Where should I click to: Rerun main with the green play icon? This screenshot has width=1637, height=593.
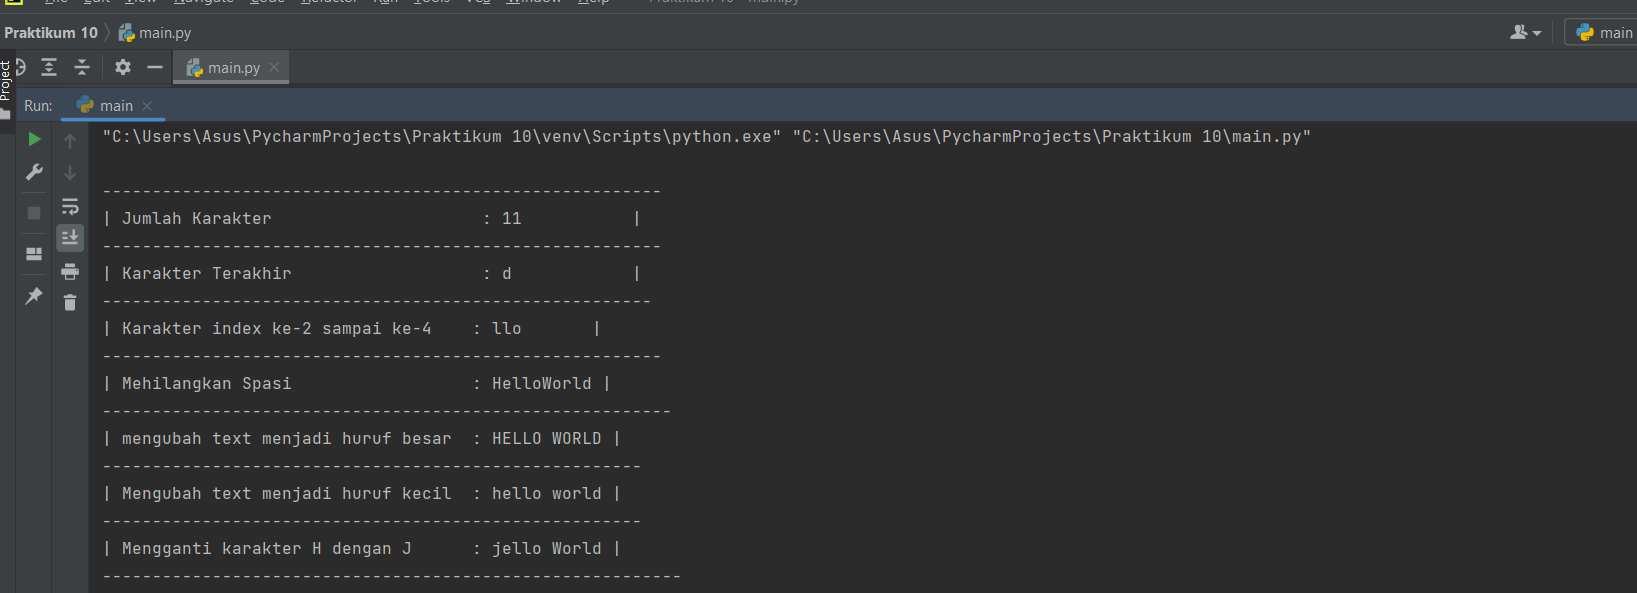point(34,139)
